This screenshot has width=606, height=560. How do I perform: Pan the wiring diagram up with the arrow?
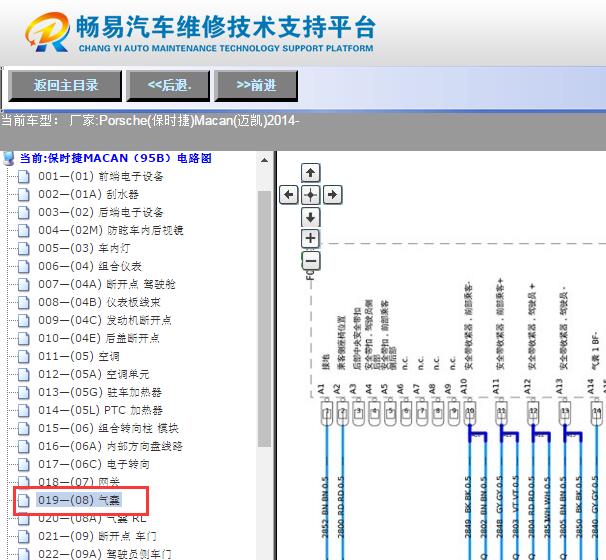click(x=310, y=173)
